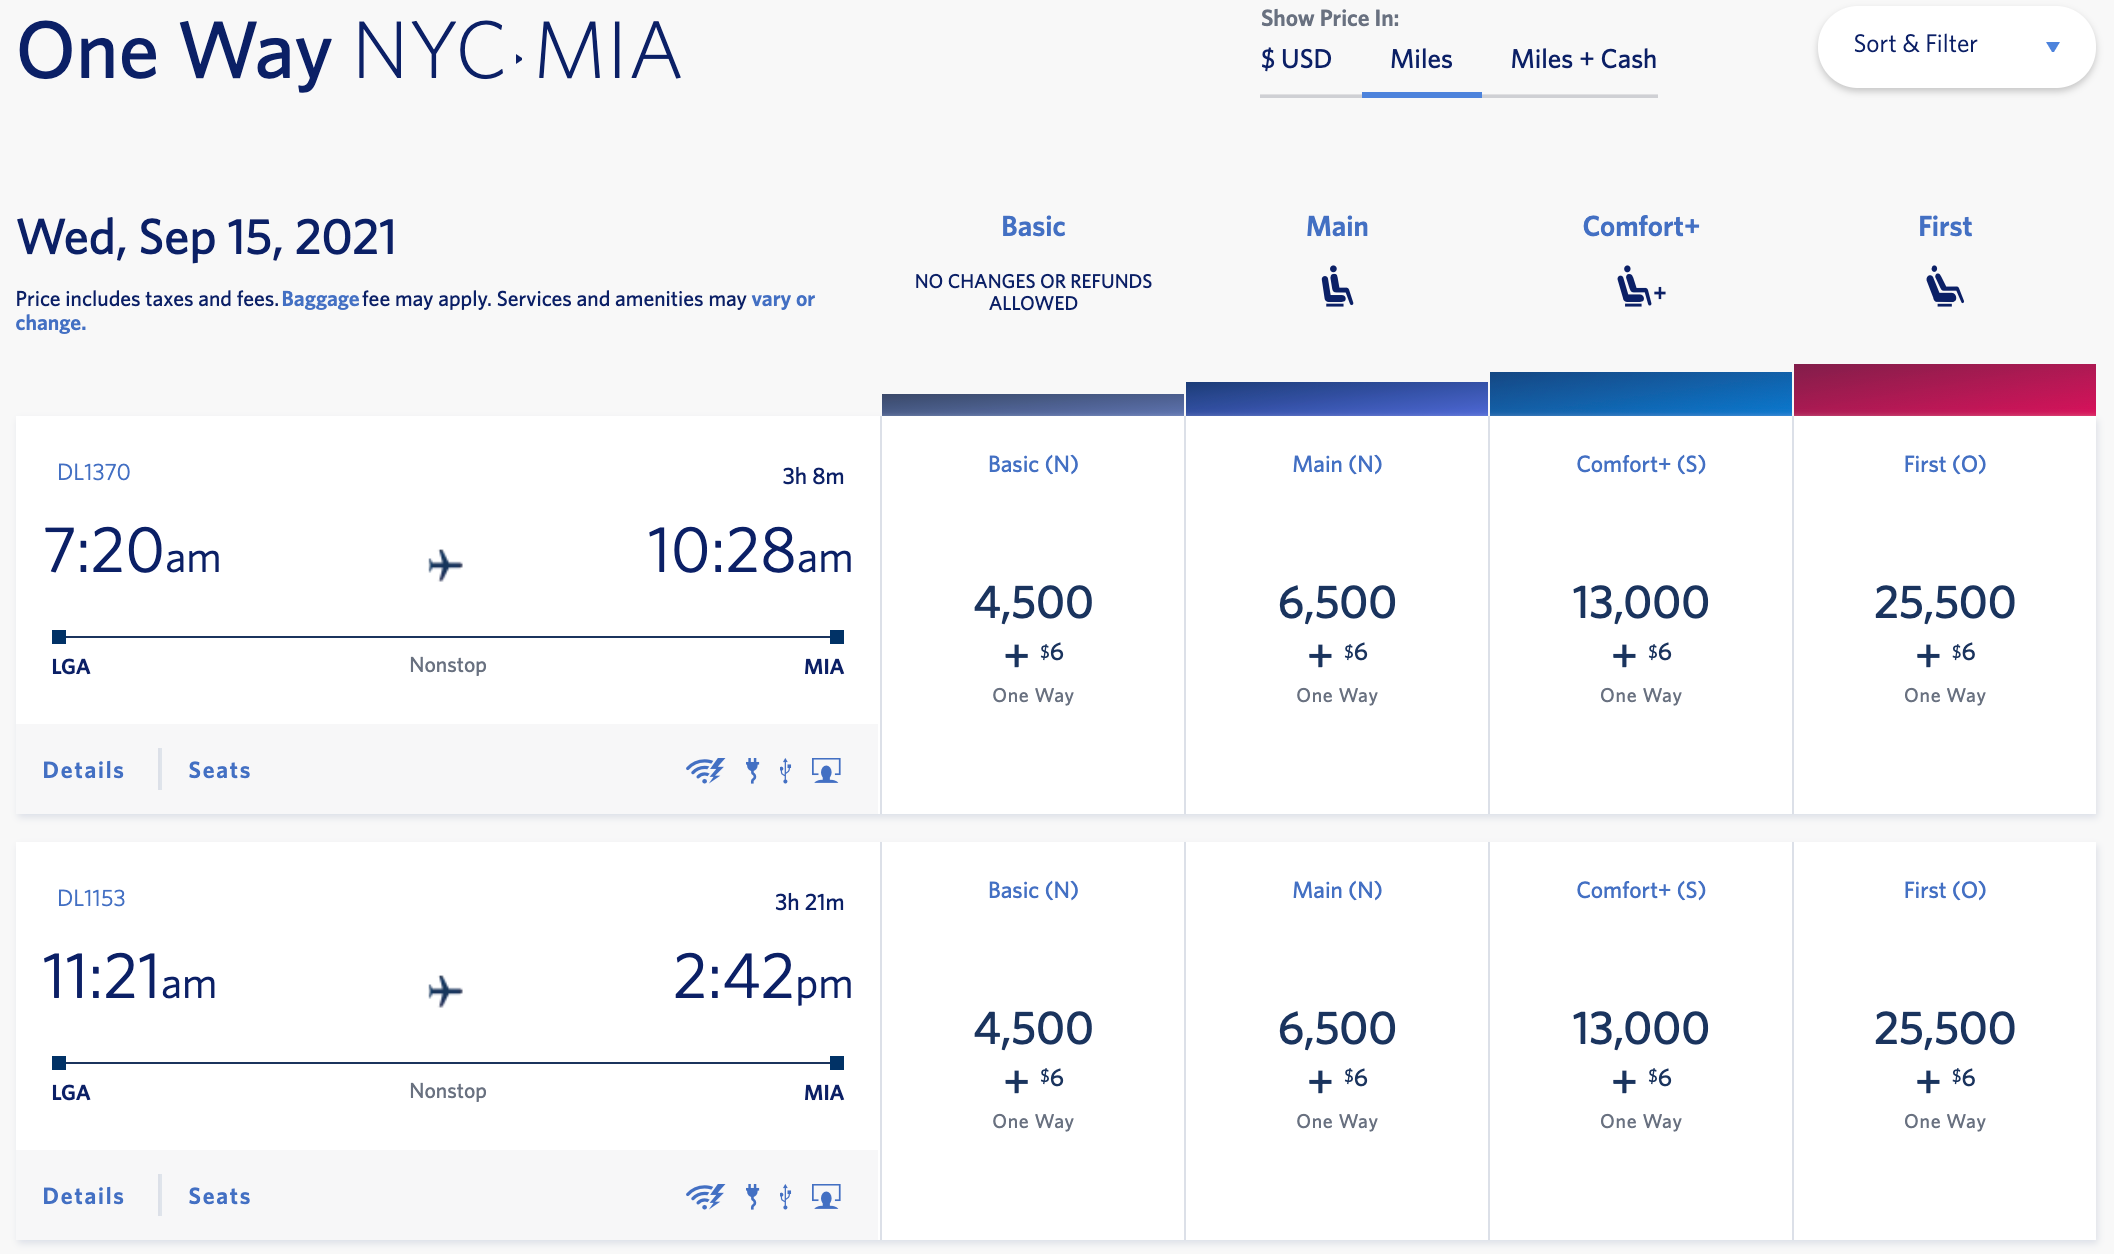Click the 7:20am departure time
Image resolution: width=2114 pixels, height=1254 pixels.
point(132,550)
